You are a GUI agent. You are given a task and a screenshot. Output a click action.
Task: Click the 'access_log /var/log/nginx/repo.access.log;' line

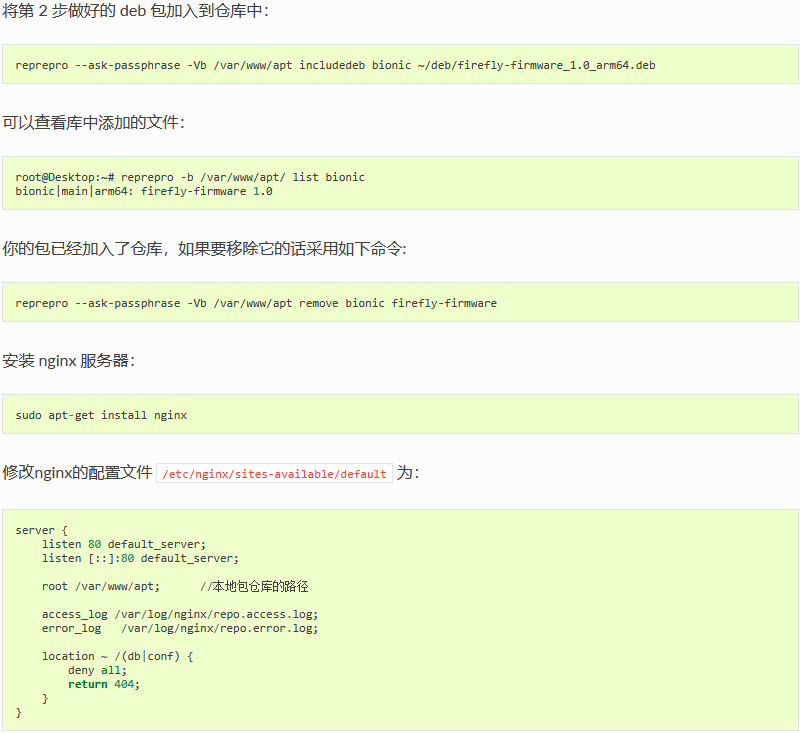click(x=180, y=615)
